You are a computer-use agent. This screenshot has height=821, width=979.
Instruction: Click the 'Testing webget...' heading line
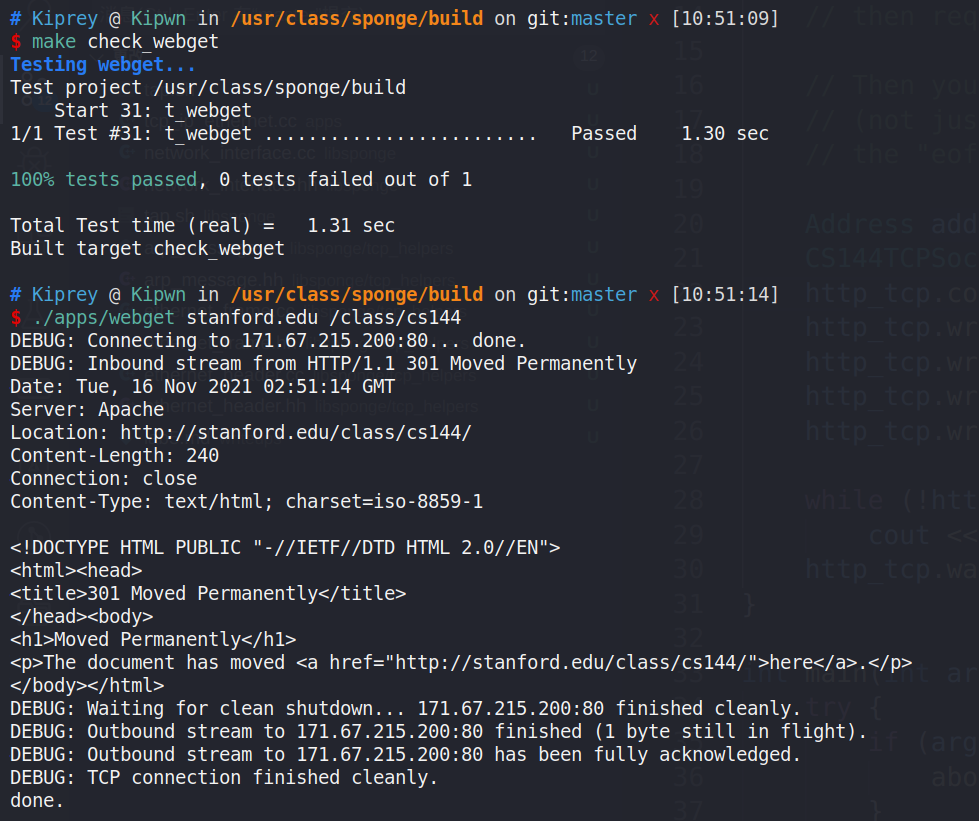pos(103,65)
